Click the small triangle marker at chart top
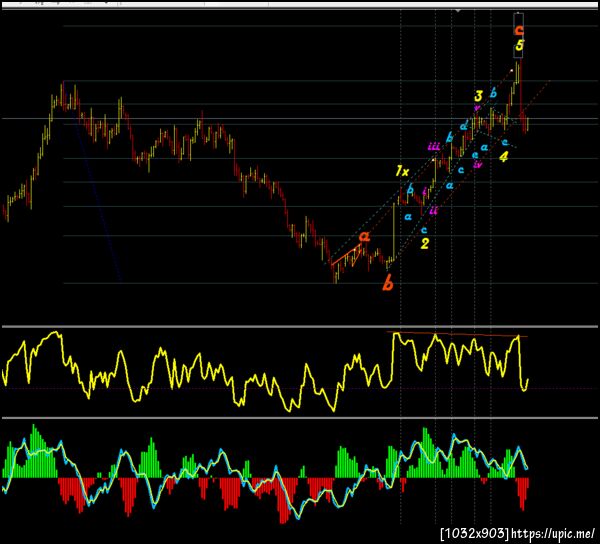 458,11
